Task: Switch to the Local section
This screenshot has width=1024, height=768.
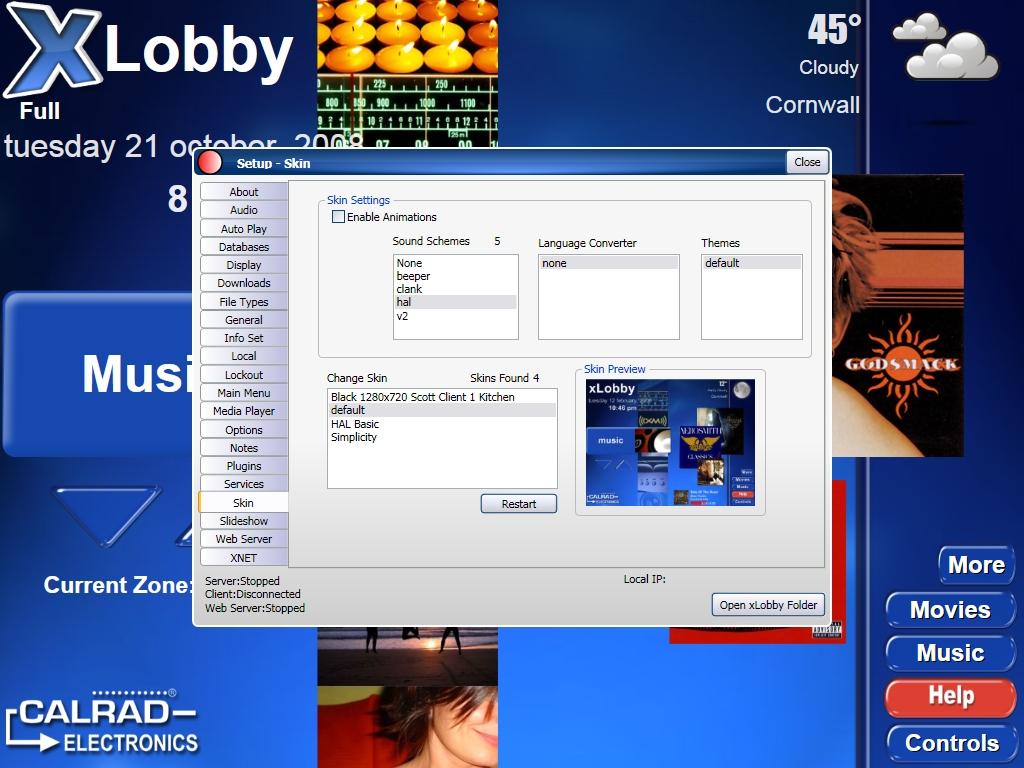Action: point(244,356)
